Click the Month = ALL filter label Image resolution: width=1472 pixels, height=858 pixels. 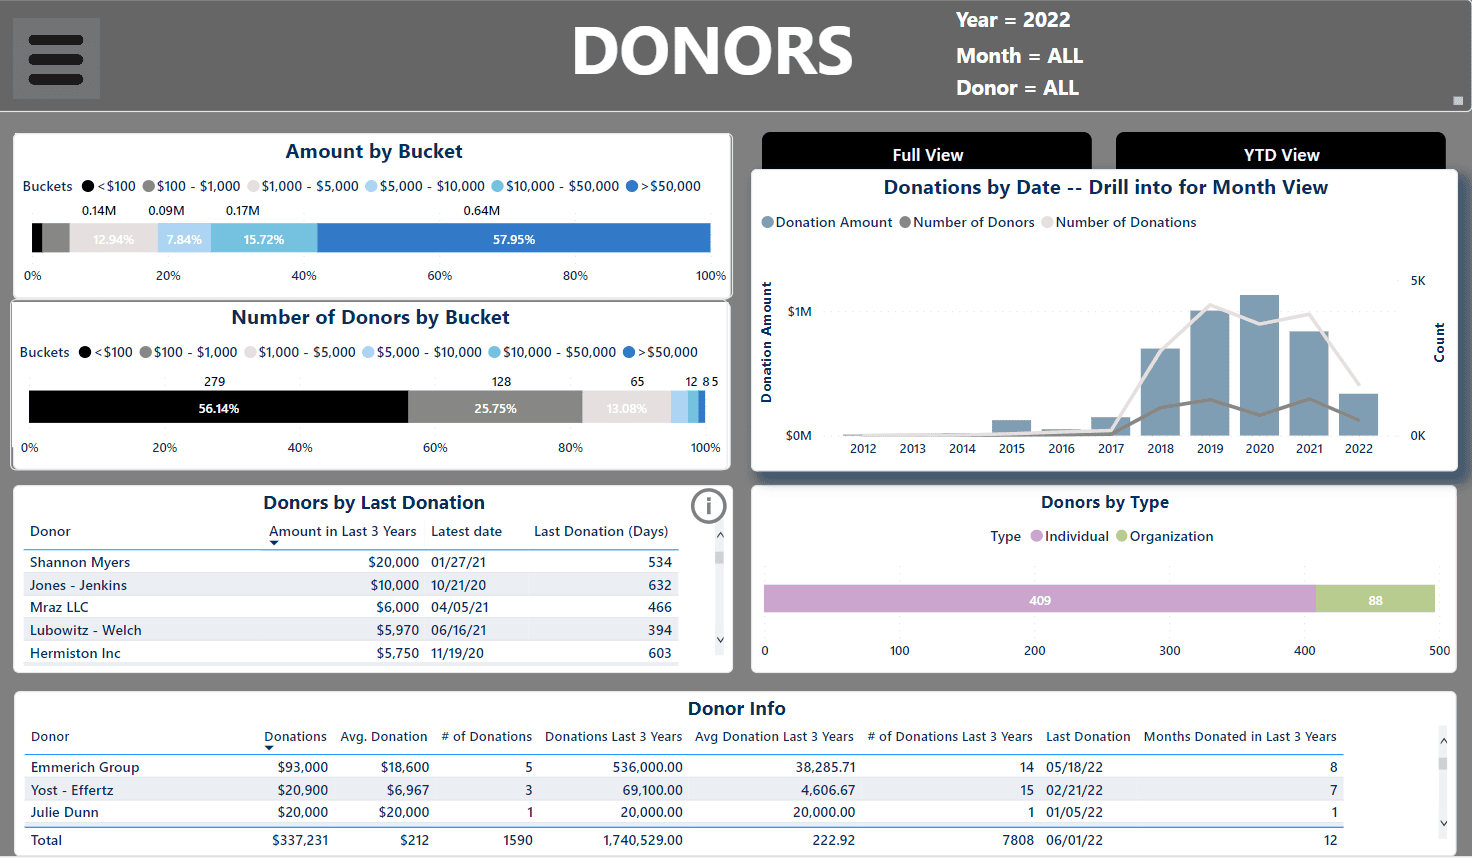click(1019, 56)
